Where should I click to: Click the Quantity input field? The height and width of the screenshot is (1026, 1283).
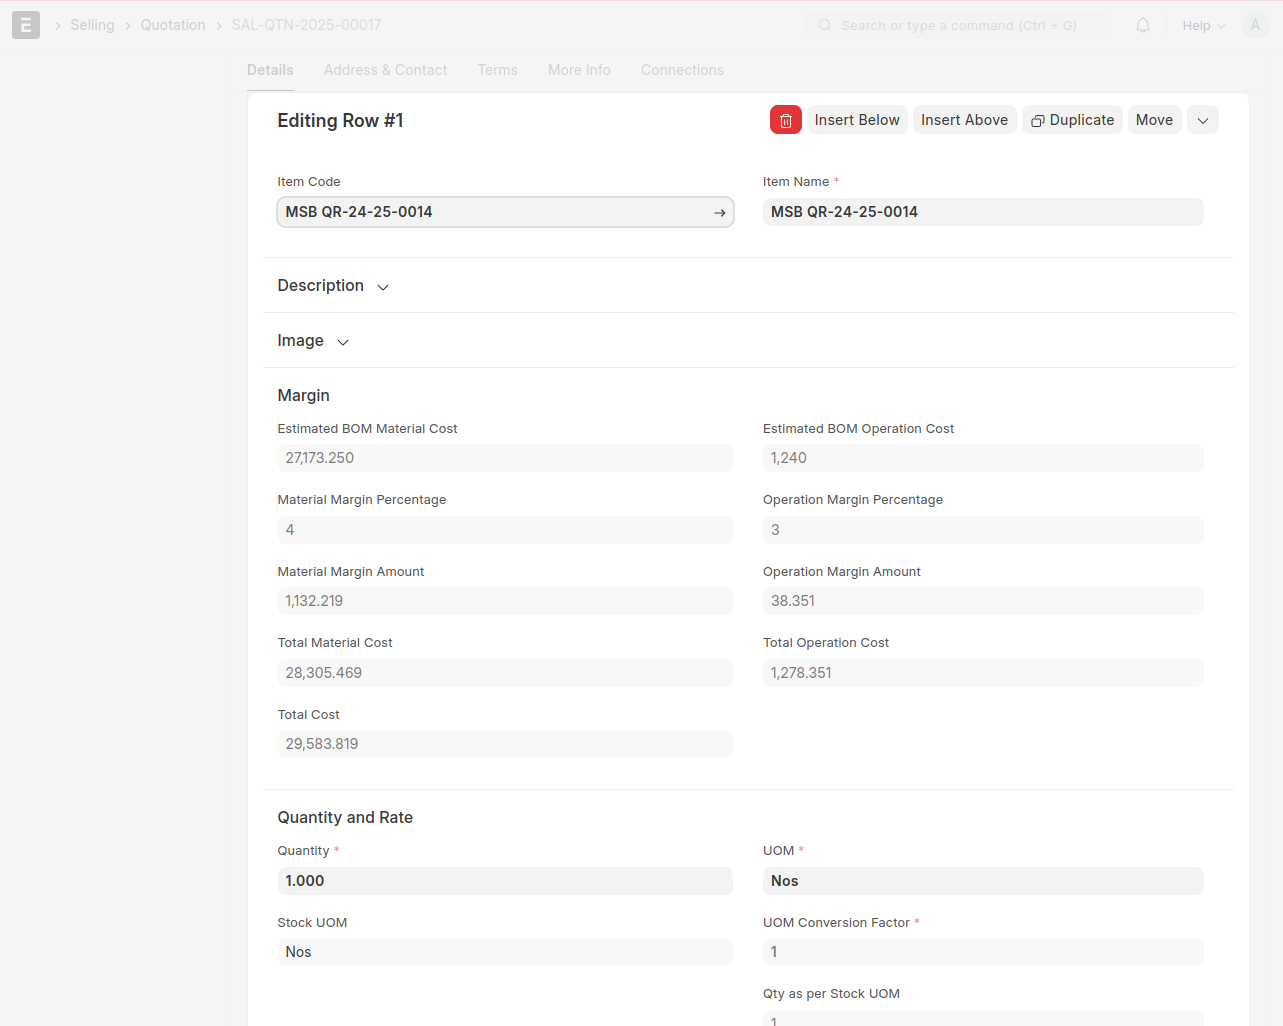tap(504, 881)
